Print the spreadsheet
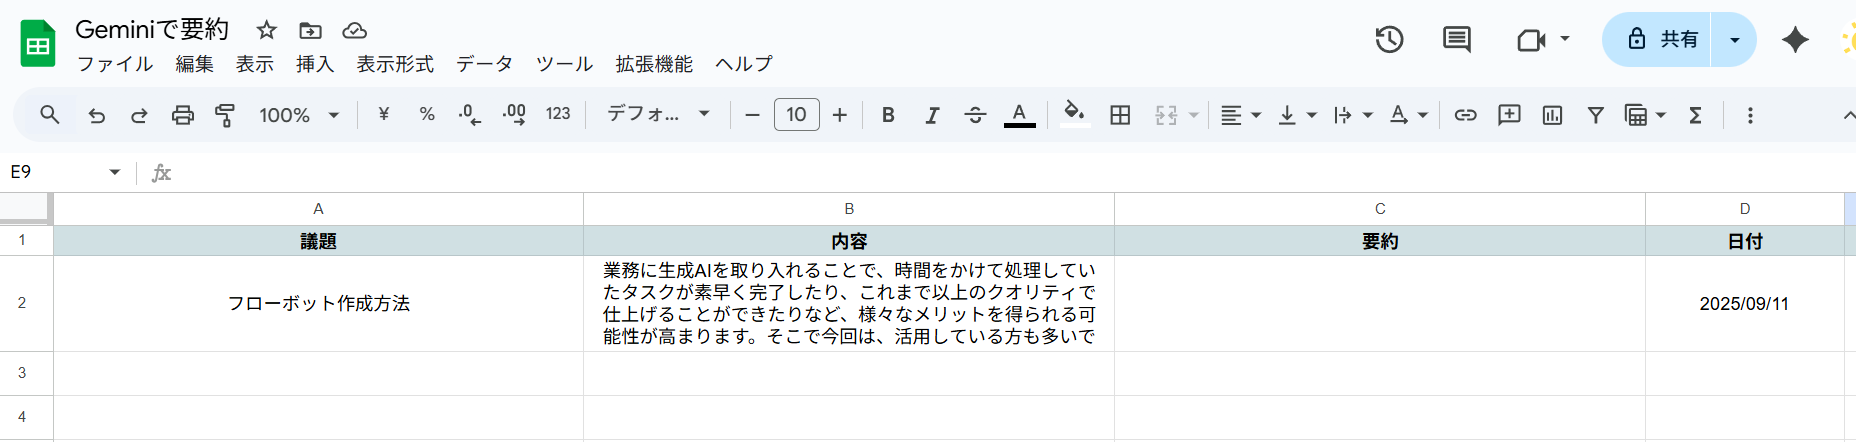The width and height of the screenshot is (1856, 442). pyautogui.click(x=182, y=115)
